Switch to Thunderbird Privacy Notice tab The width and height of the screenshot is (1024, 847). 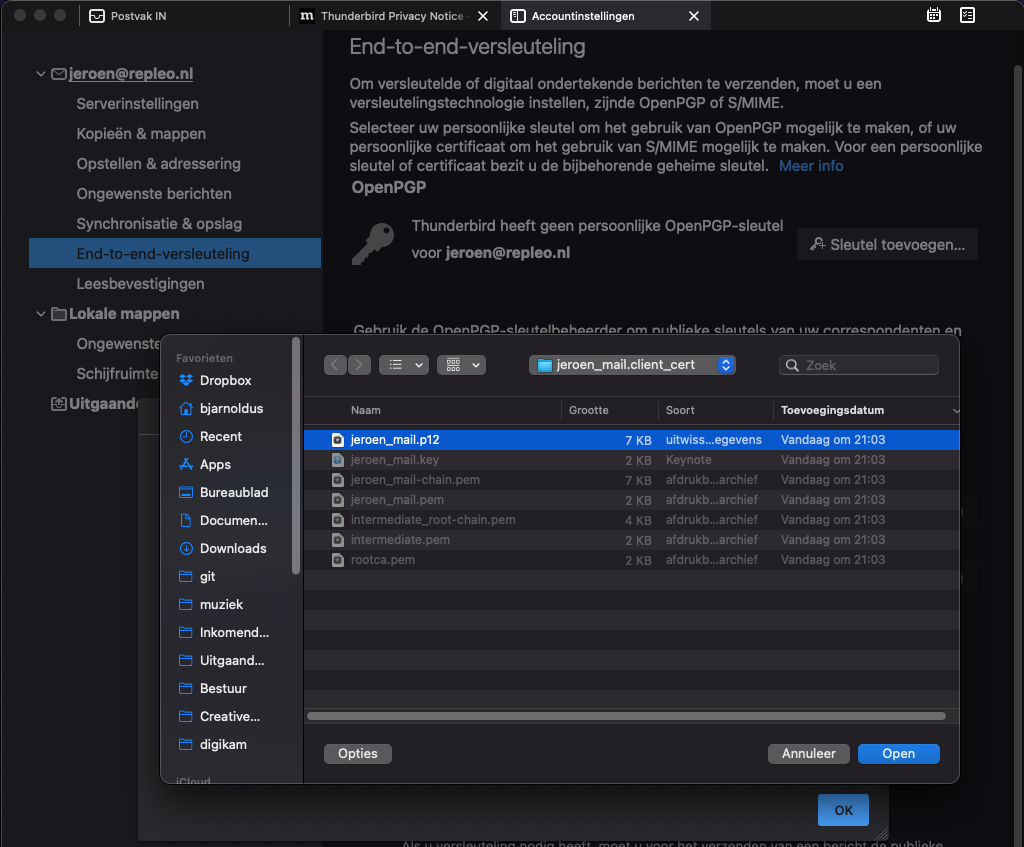[x=392, y=16]
